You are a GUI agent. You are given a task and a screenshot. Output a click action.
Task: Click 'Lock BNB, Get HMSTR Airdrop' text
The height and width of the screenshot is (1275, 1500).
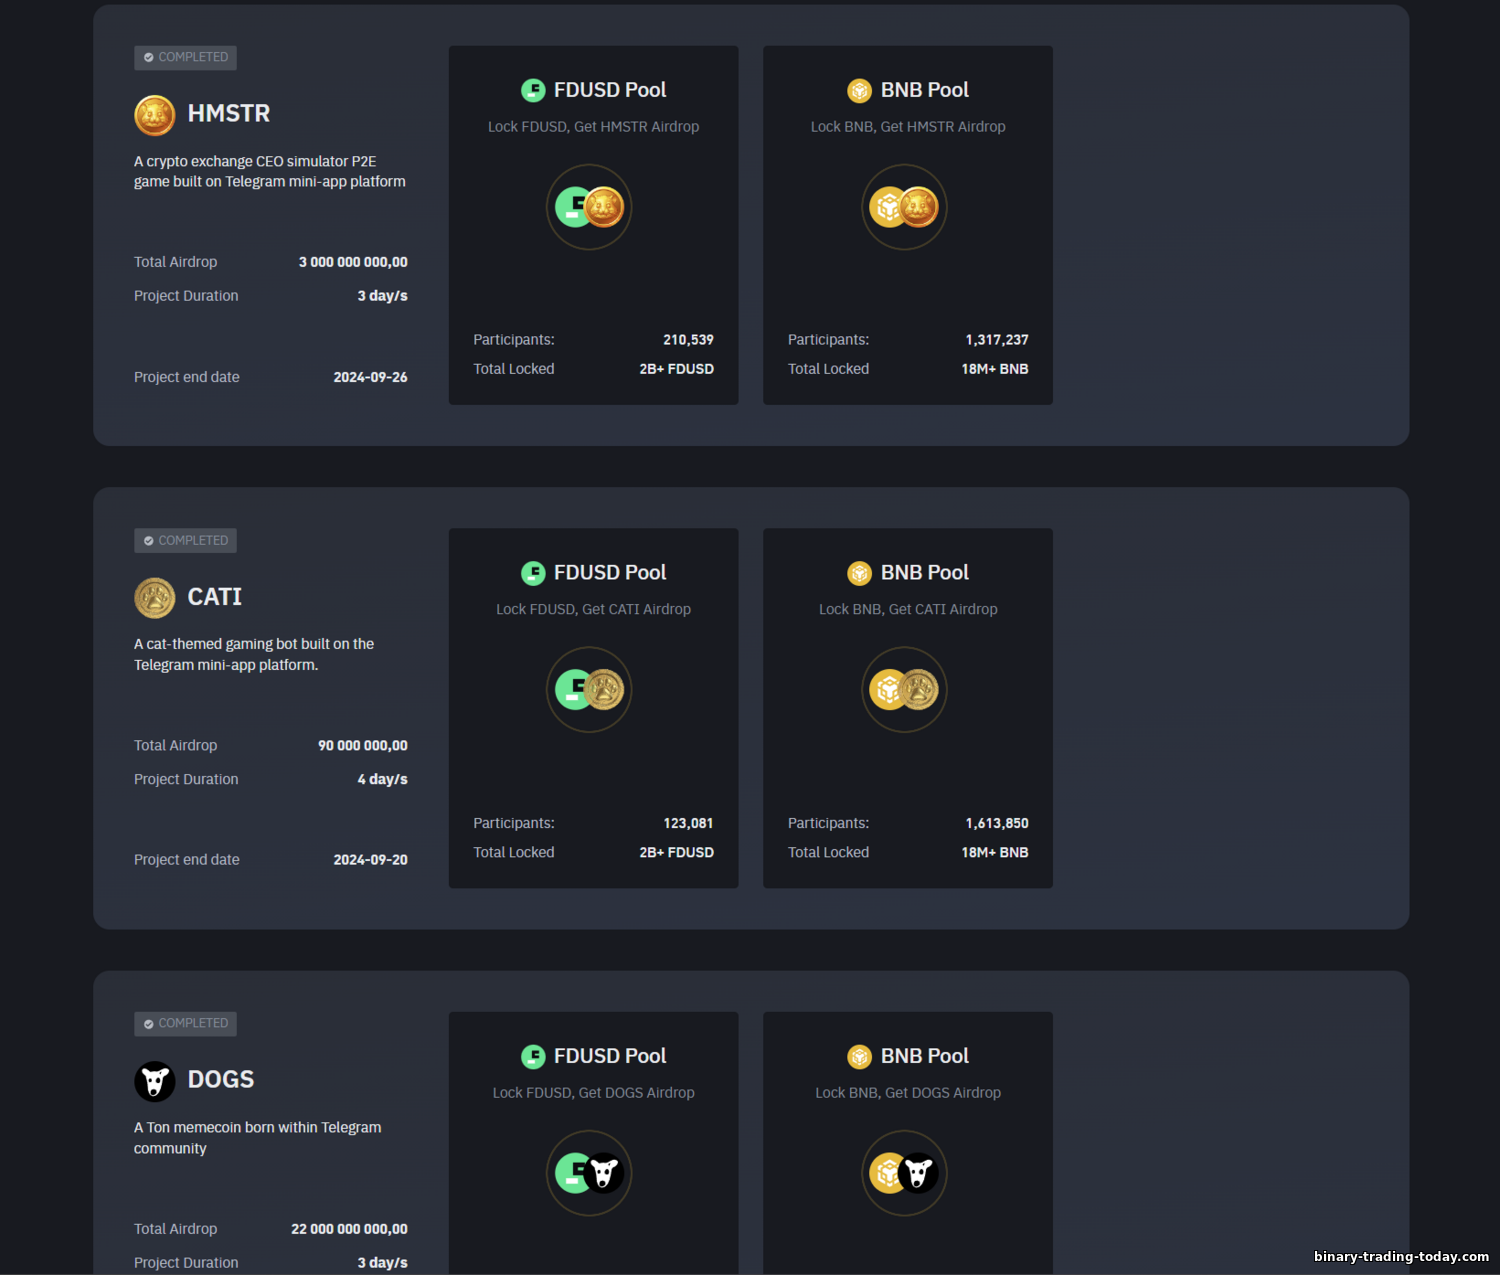908,127
